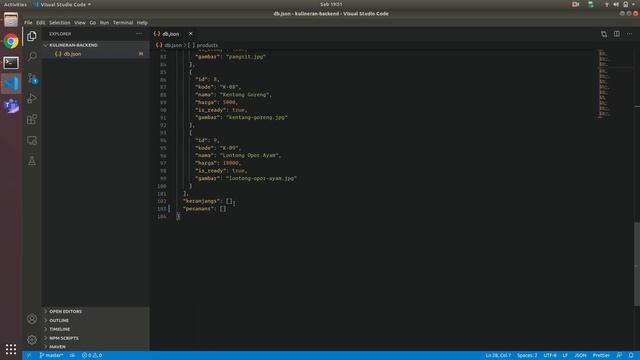The width and height of the screenshot is (640, 360).
Task: Click the Activities button in top bar
Action: (x=15, y=4)
